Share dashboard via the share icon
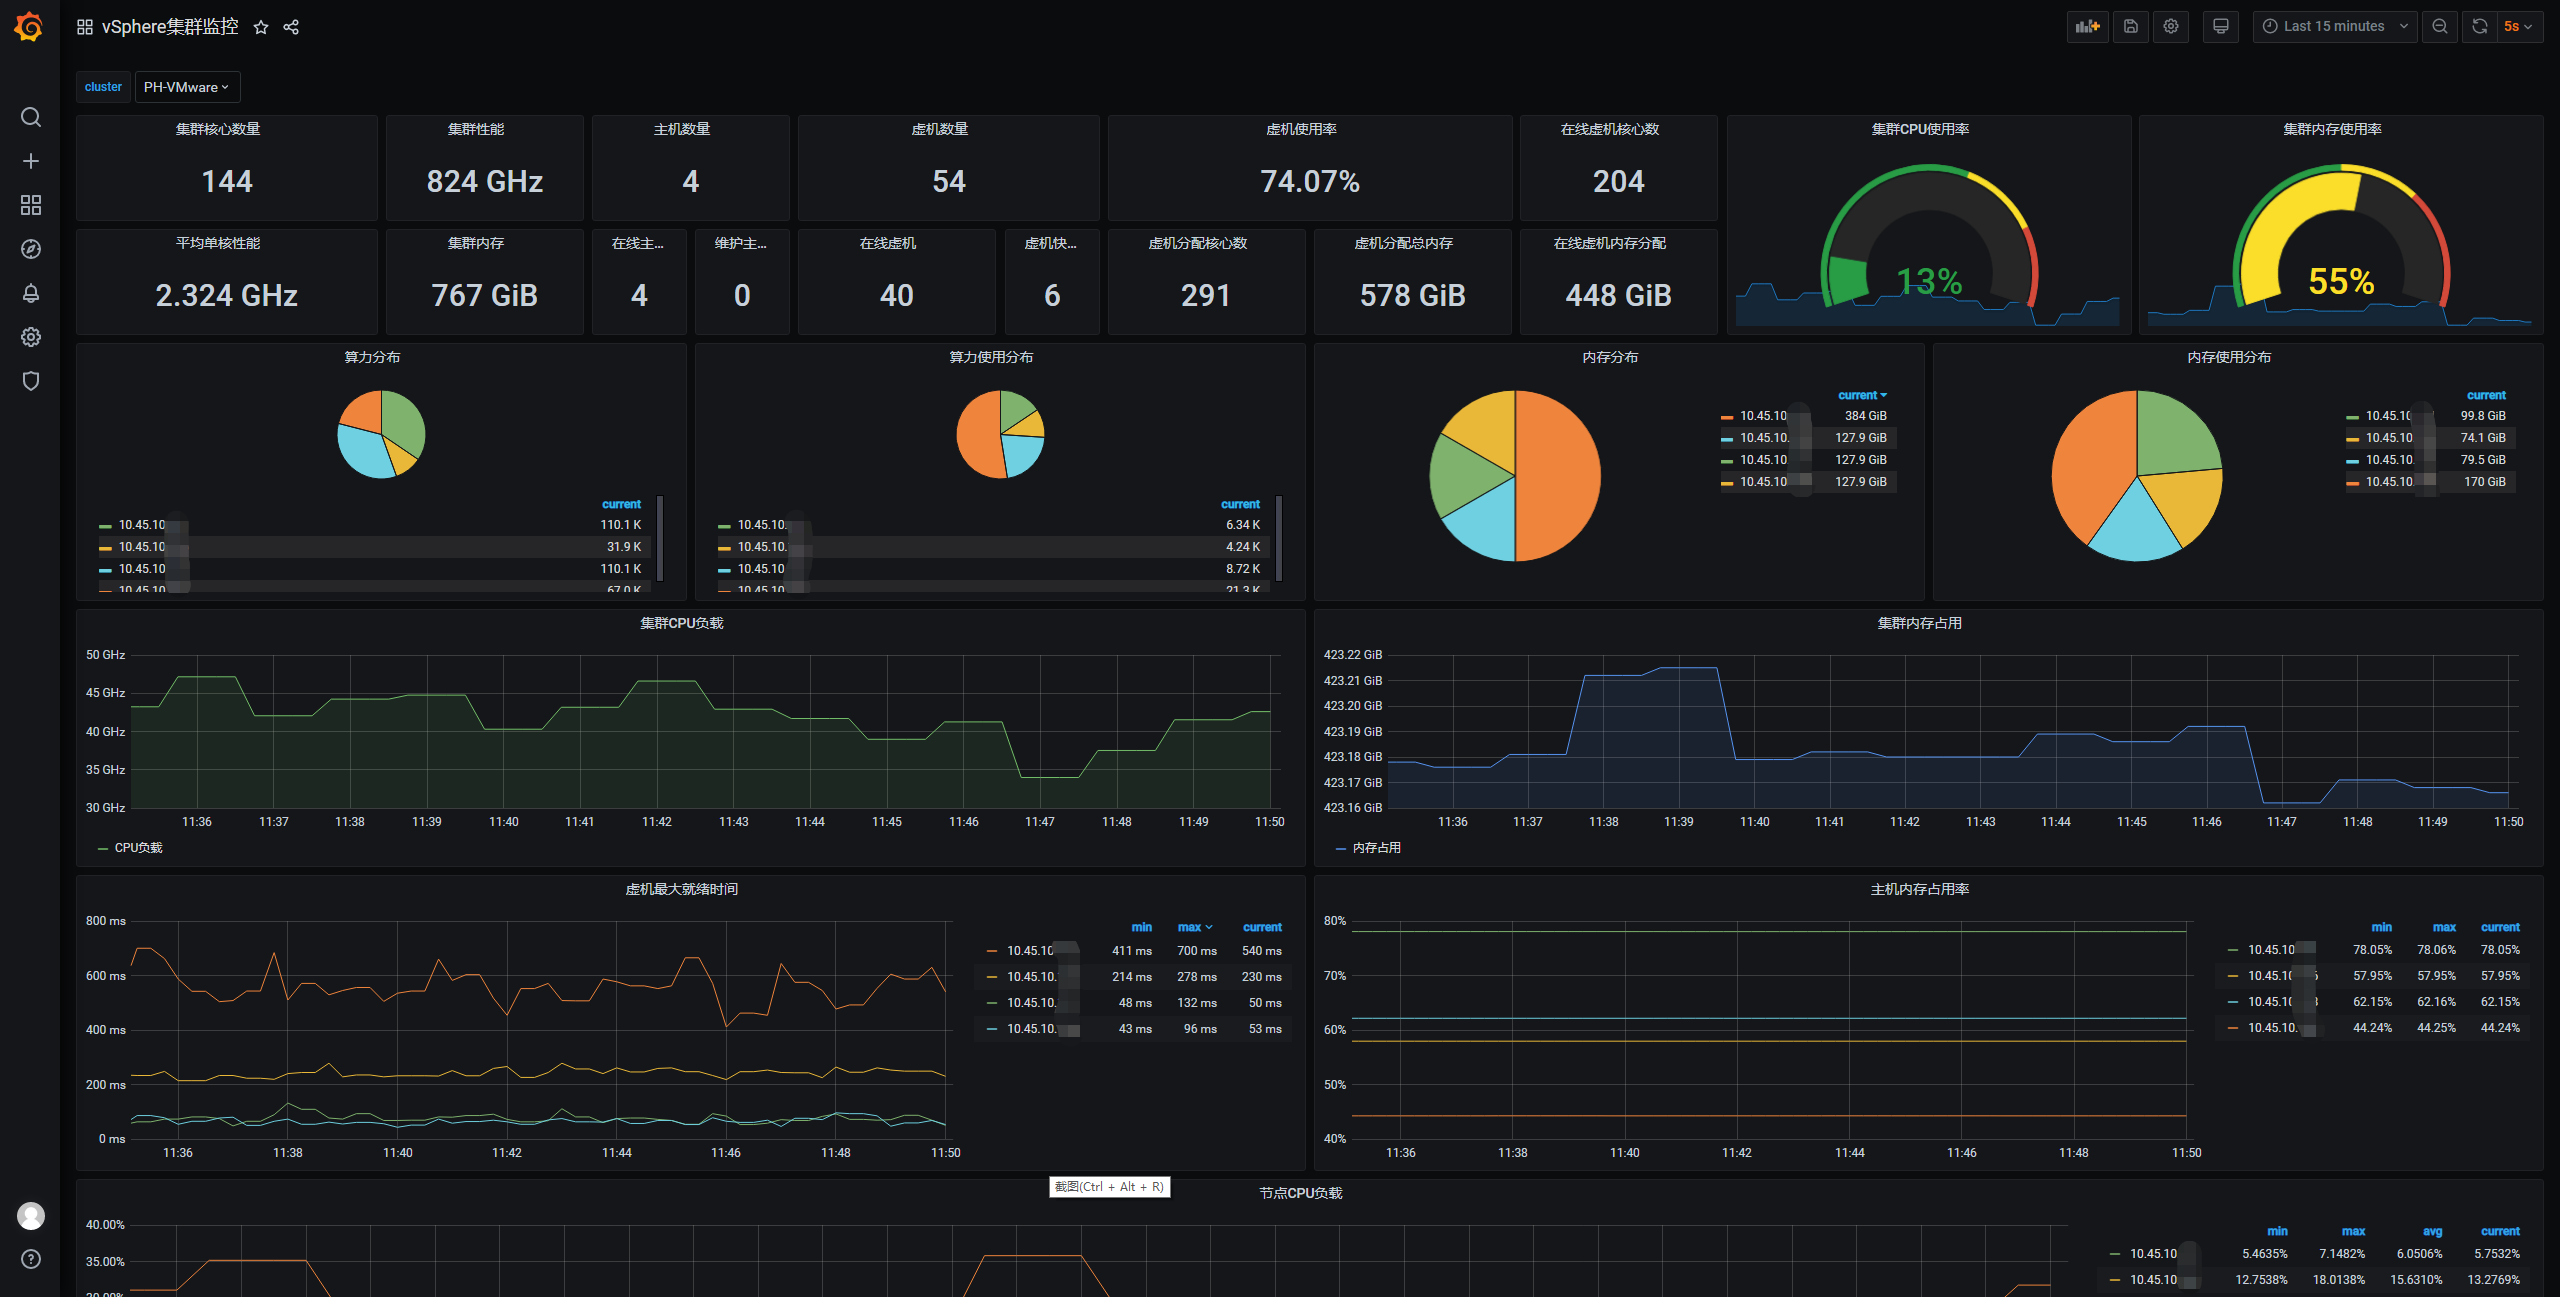Screen dimensions: 2560x1297 click(291, 28)
